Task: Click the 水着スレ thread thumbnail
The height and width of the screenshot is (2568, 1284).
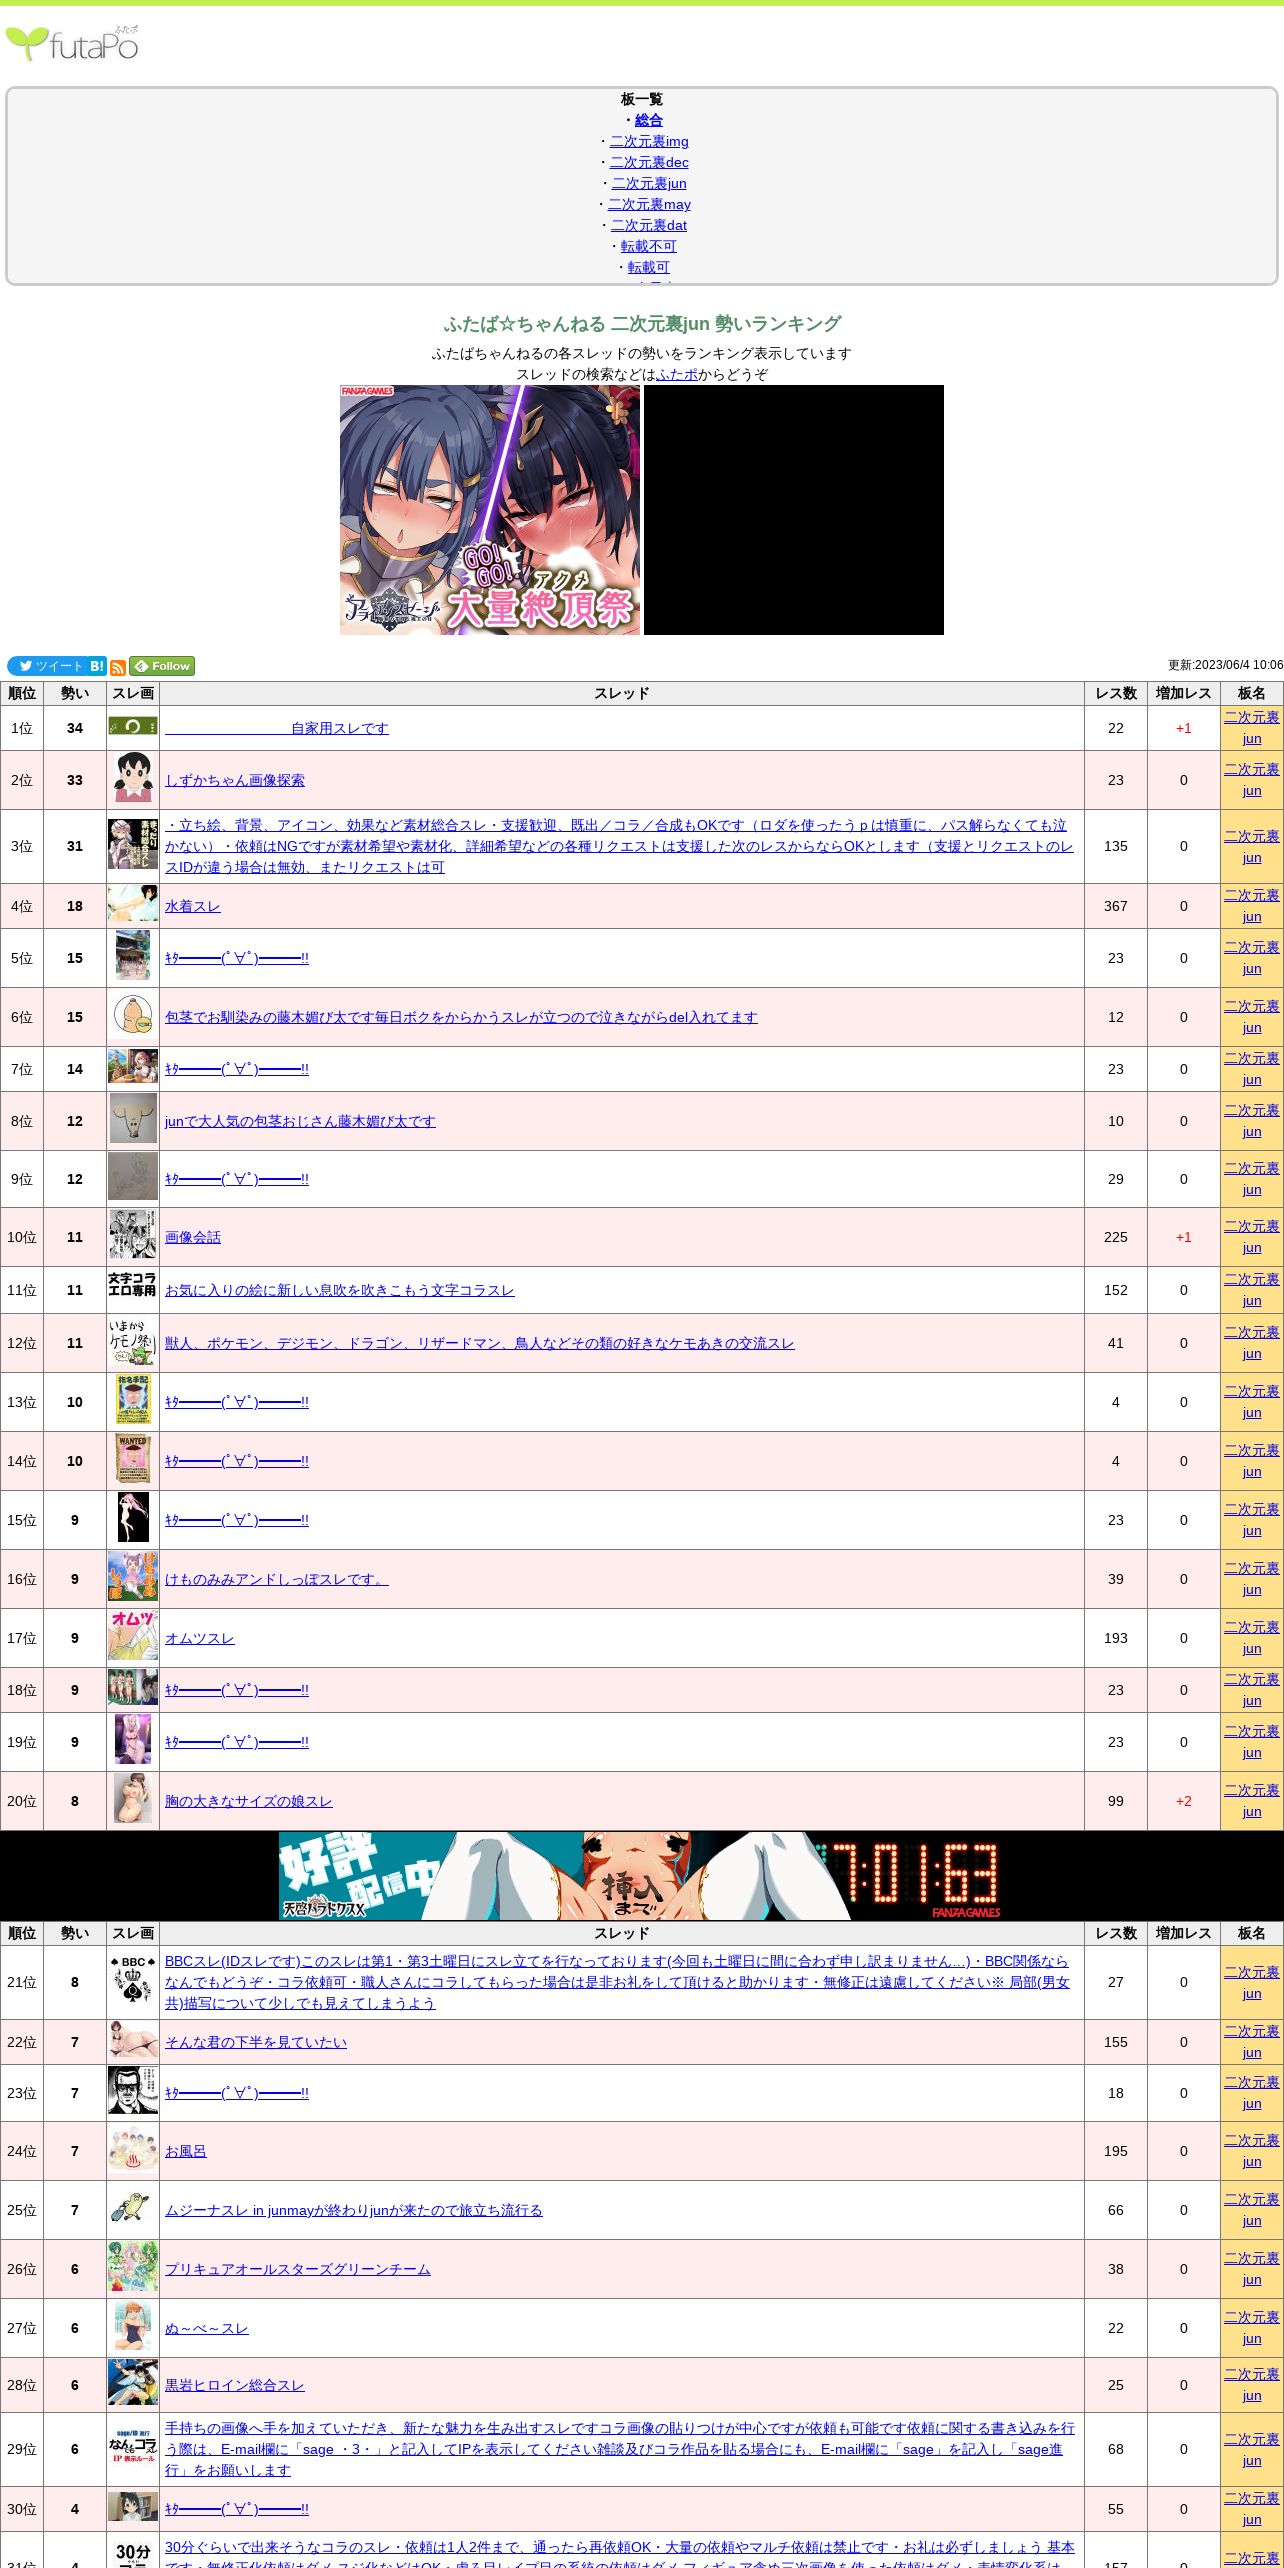Action: (x=133, y=904)
